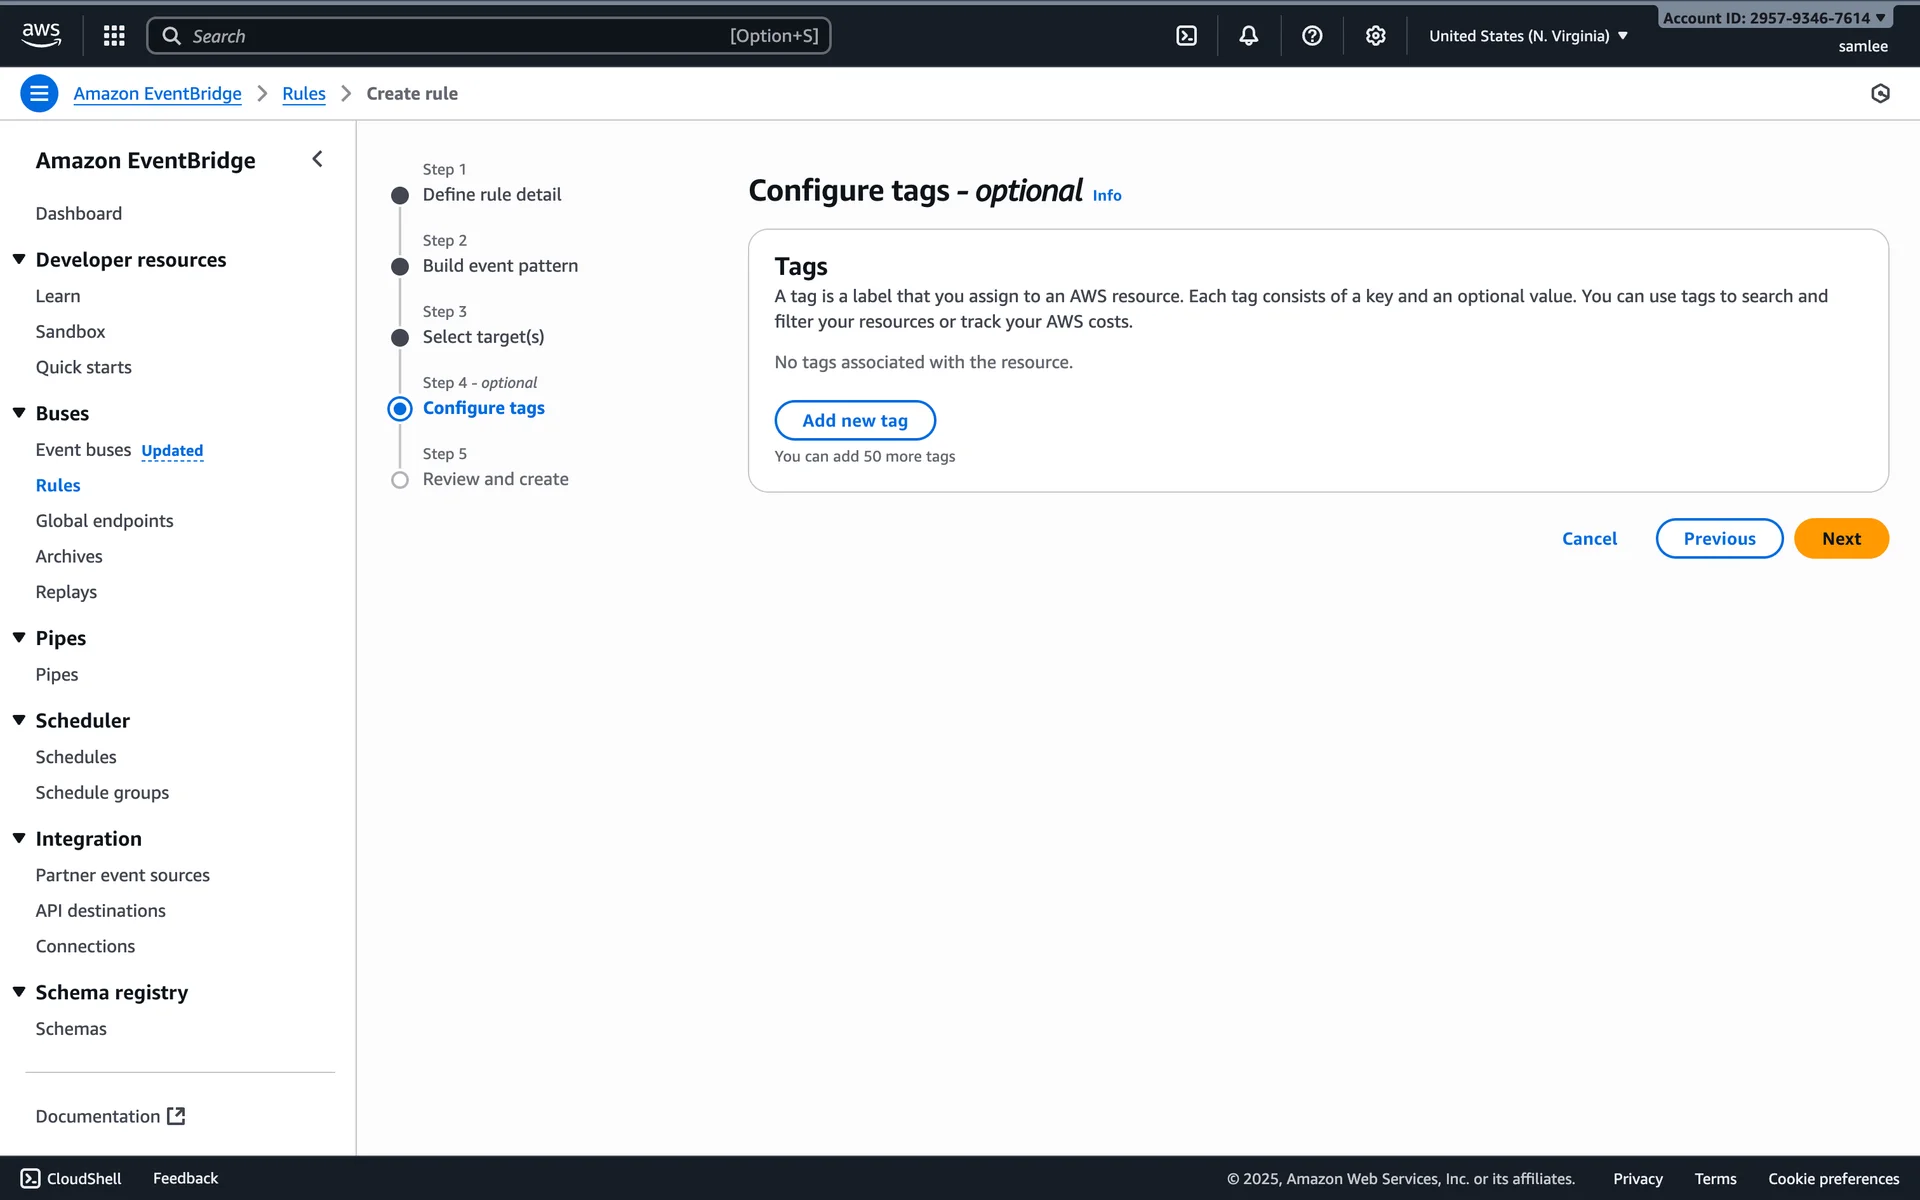Toggle the blue hamburger navigation button
This screenshot has height=1200, width=1920.
pos(39,93)
